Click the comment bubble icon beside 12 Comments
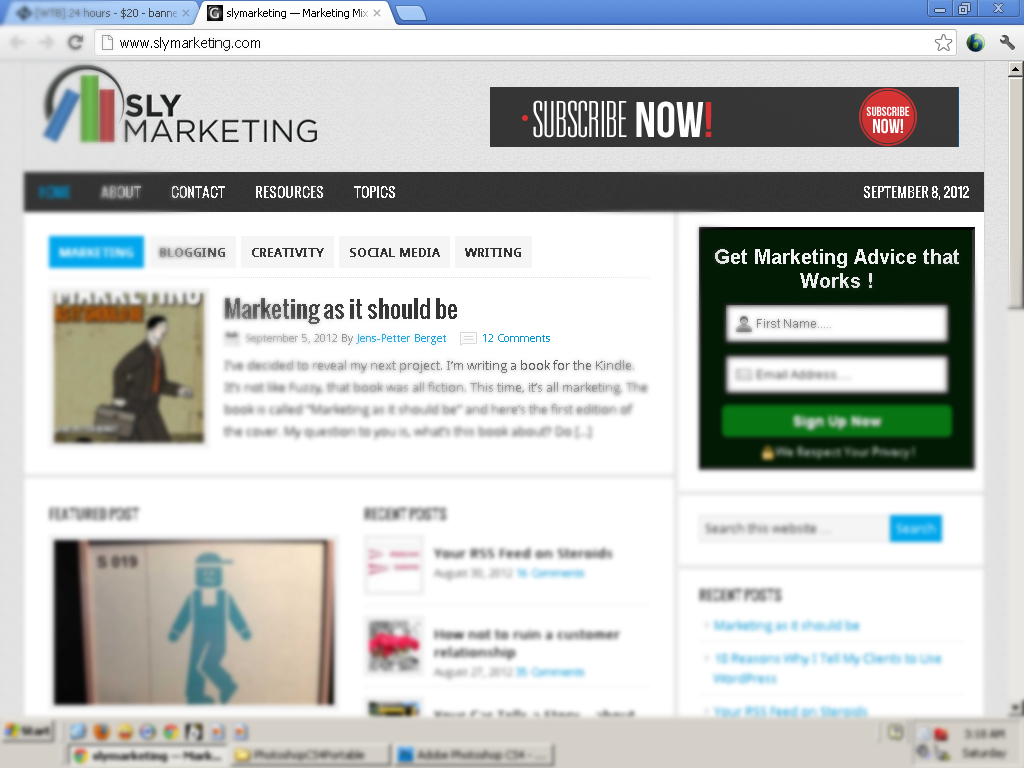Image resolution: width=1024 pixels, height=768 pixels. pyautogui.click(x=468, y=338)
